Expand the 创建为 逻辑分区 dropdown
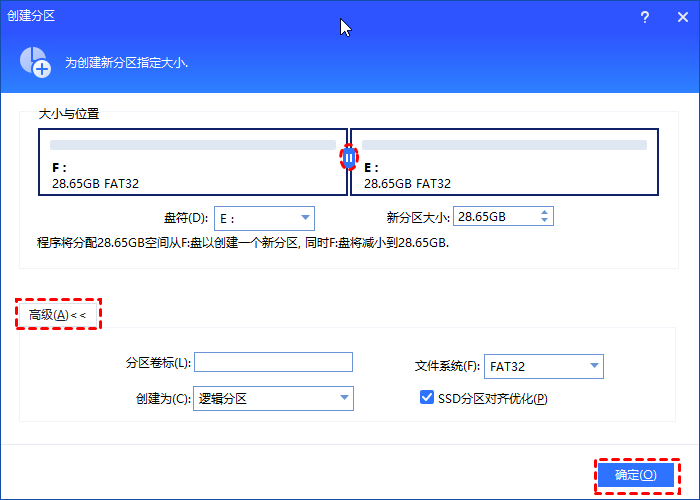The image size is (700, 500). click(343, 398)
